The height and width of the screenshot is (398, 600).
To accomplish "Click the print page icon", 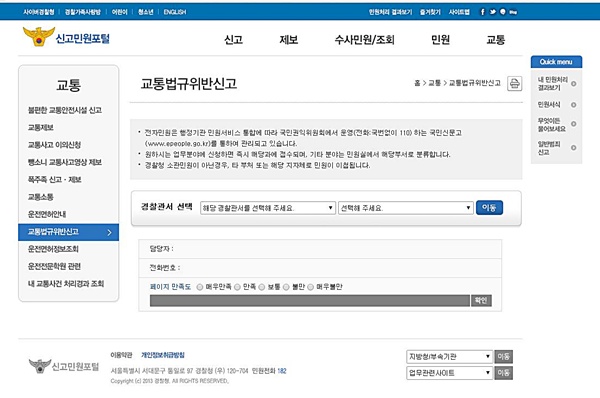I will (514, 83).
